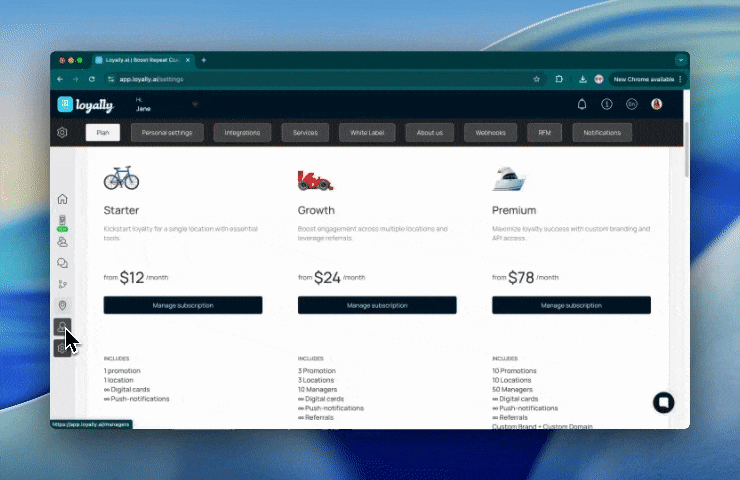Click the 50 Managers feature line
Viewport: 740px width, 480px height.
[512, 389]
